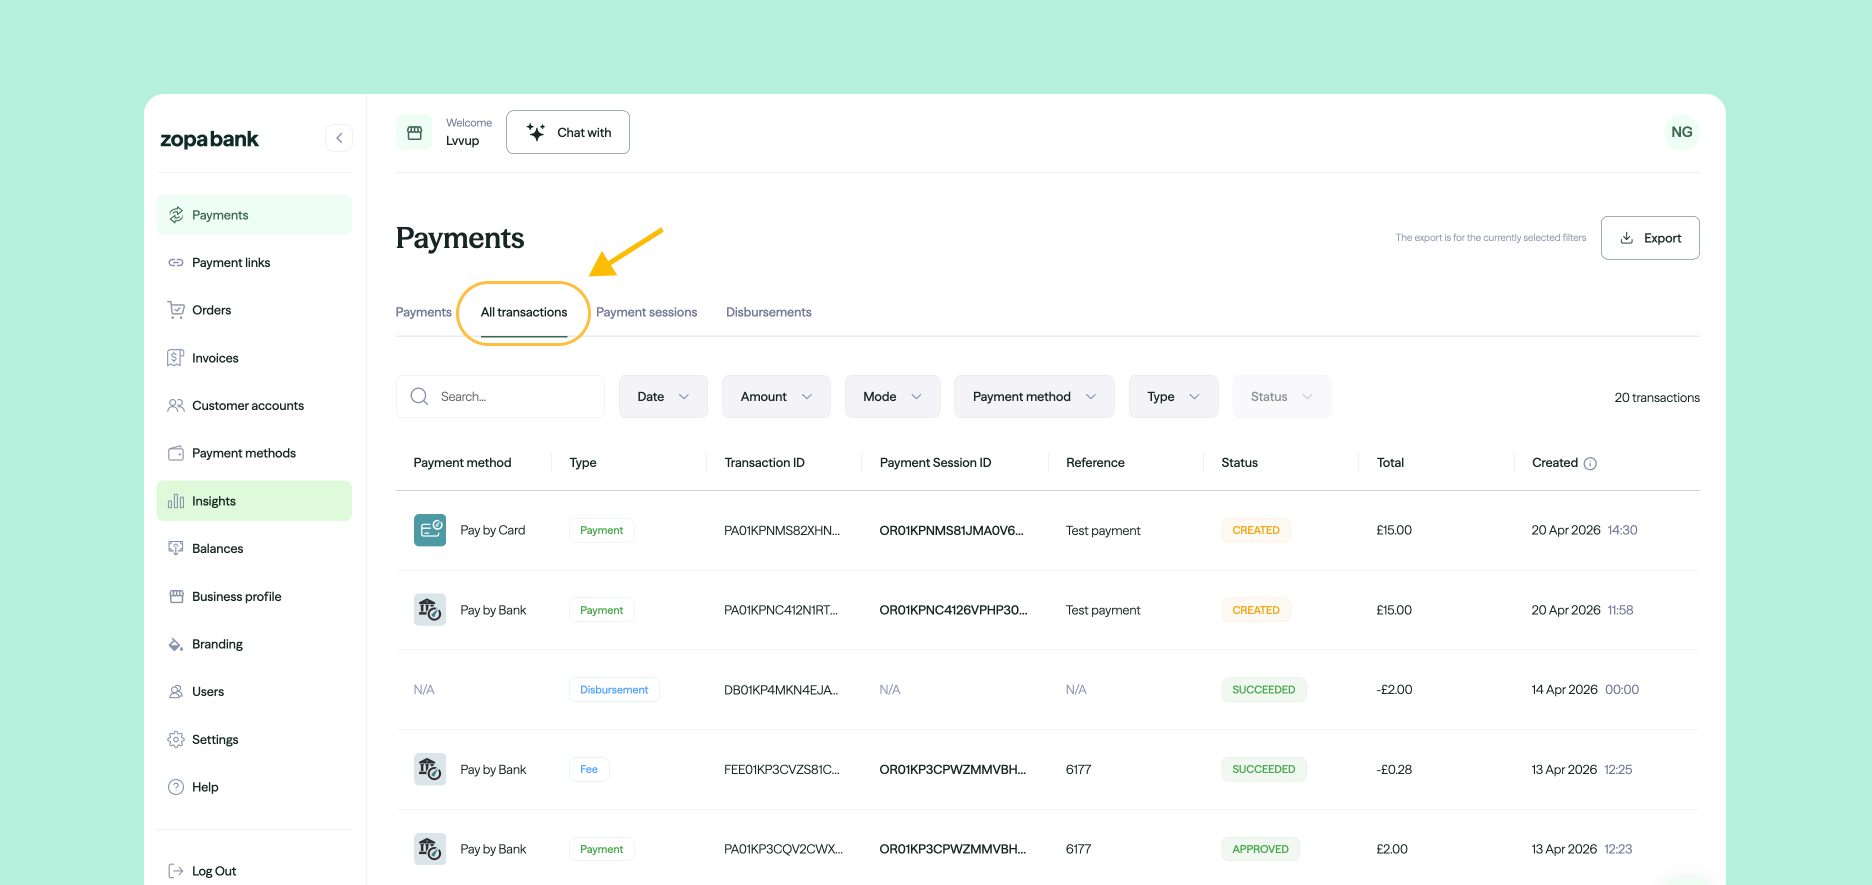1872x885 pixels.
Task: Click into the Search field
Action: (500, 397)
